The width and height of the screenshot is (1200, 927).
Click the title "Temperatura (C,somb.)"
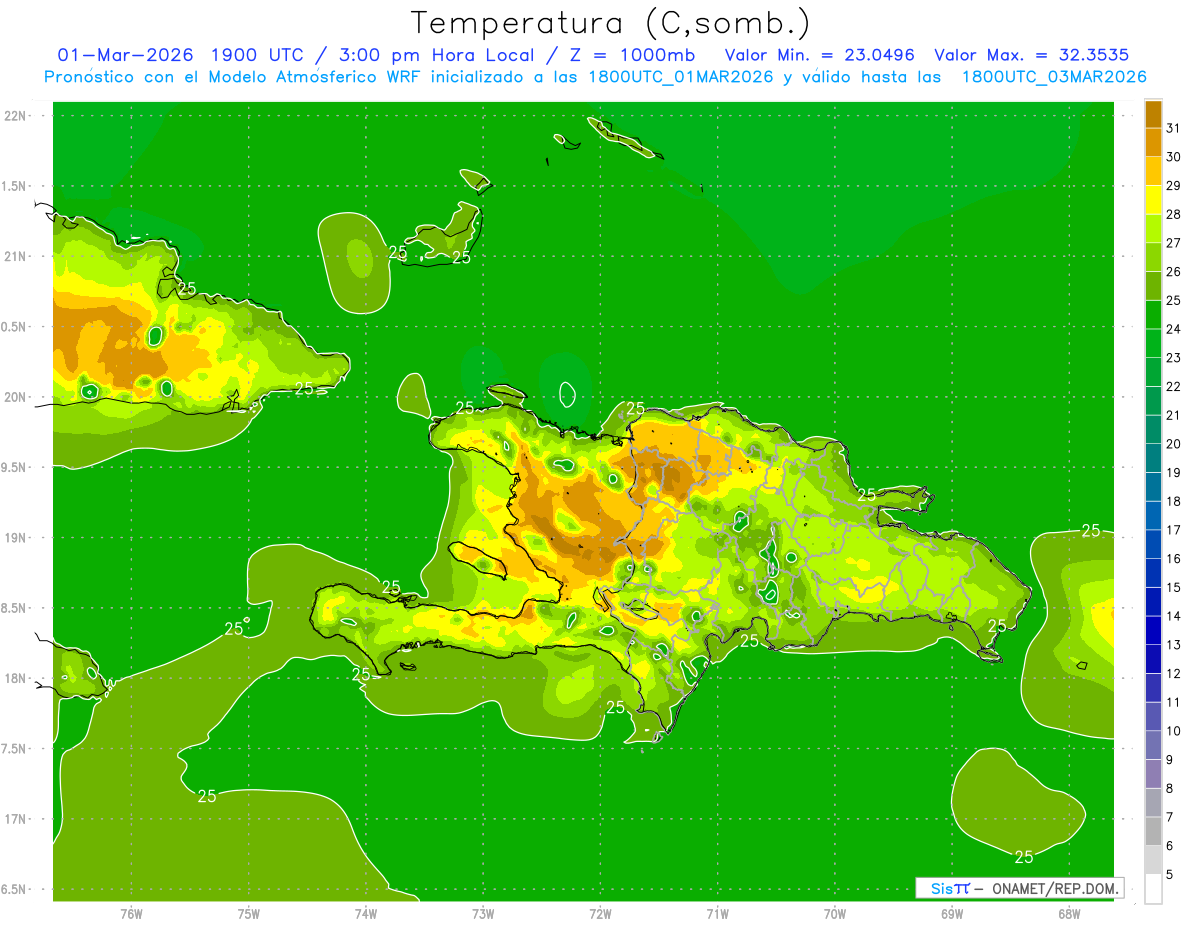611,23
